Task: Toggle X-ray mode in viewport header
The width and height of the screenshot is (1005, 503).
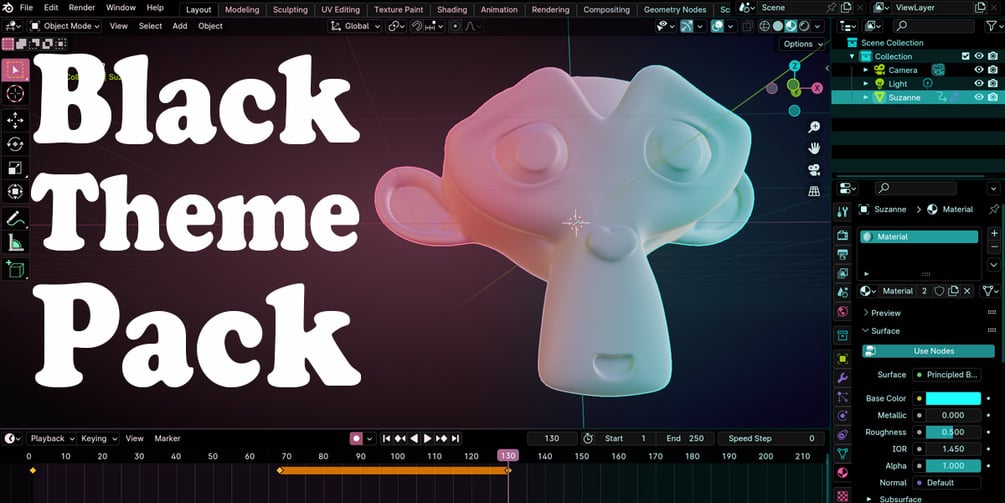Action: click(x=747, y=26)
